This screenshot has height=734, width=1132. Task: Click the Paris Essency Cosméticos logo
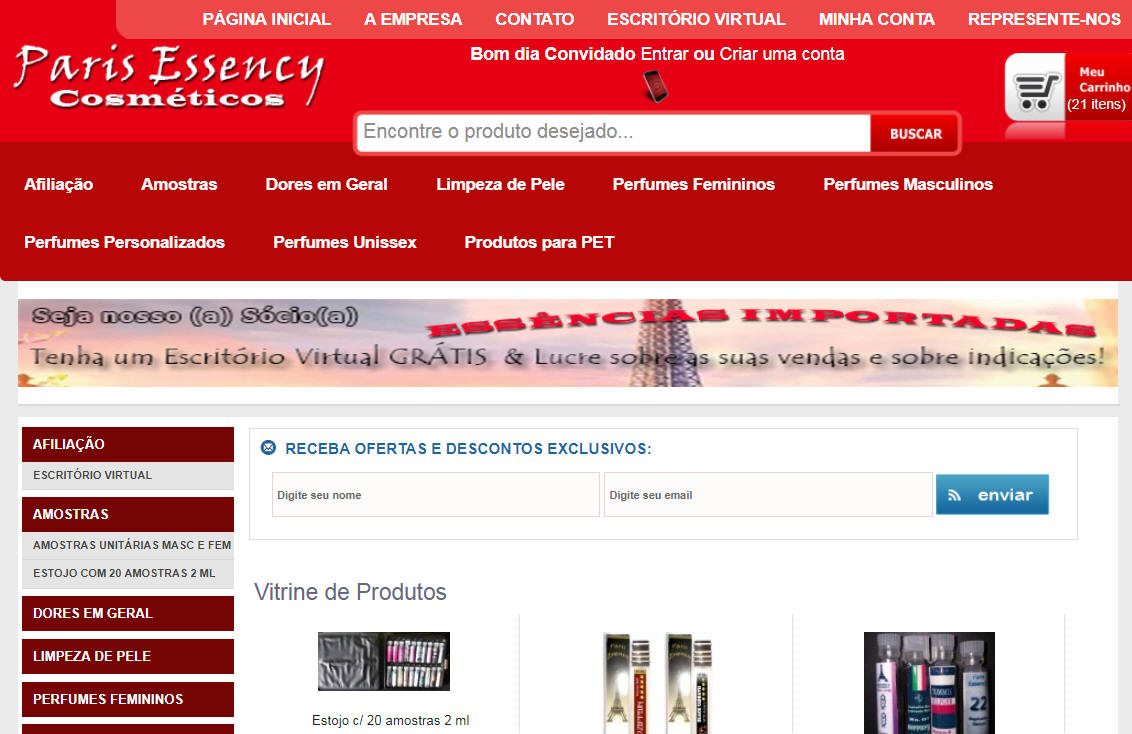(x=169, y=76)
